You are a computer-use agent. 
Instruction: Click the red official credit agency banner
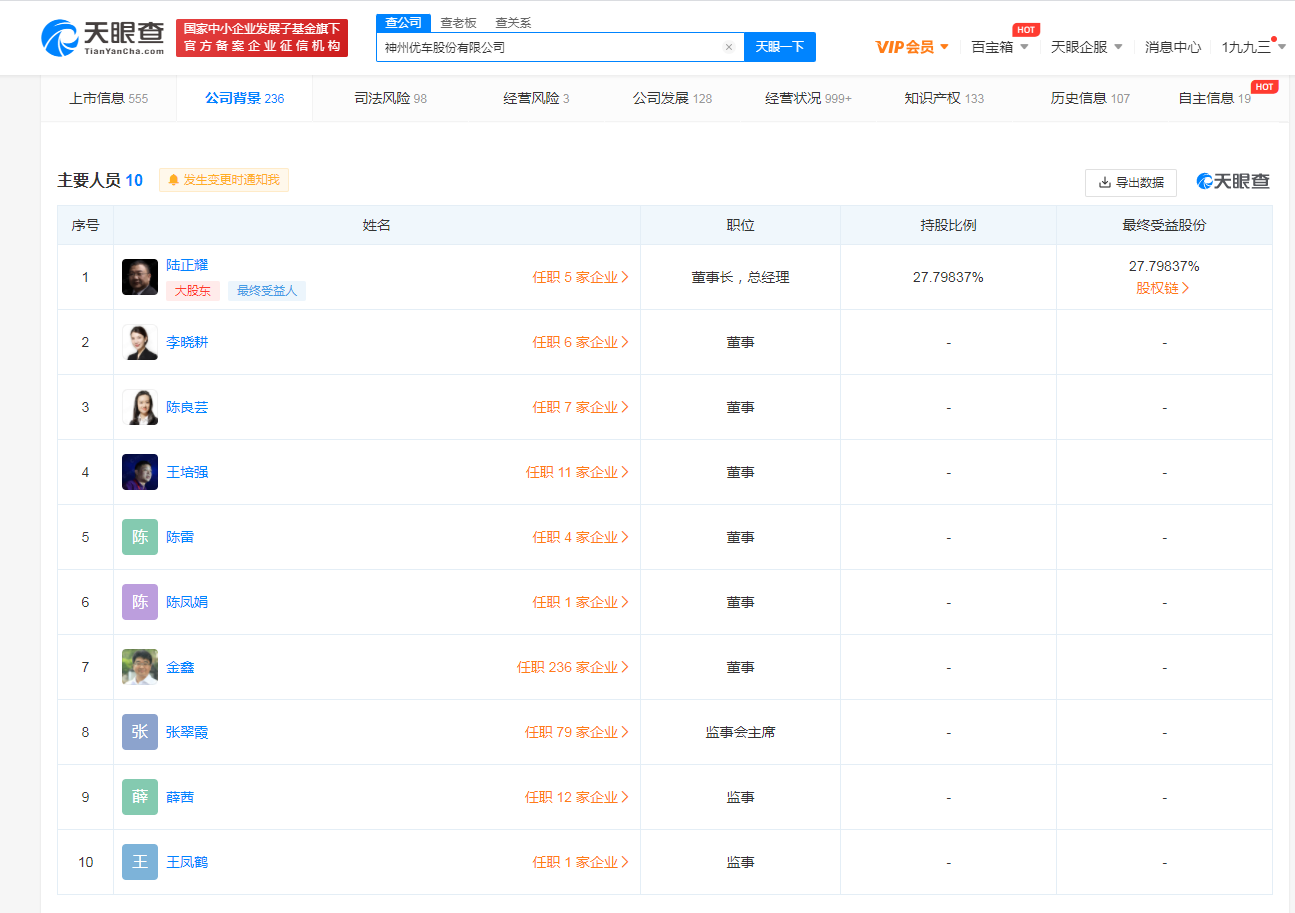point(262,37)
